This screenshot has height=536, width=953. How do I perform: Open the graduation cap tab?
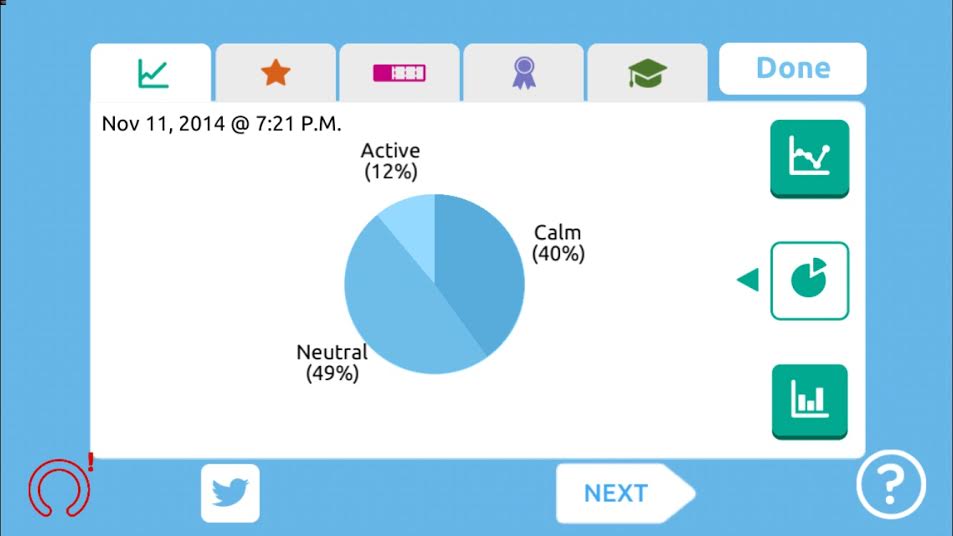pos(647,73)
